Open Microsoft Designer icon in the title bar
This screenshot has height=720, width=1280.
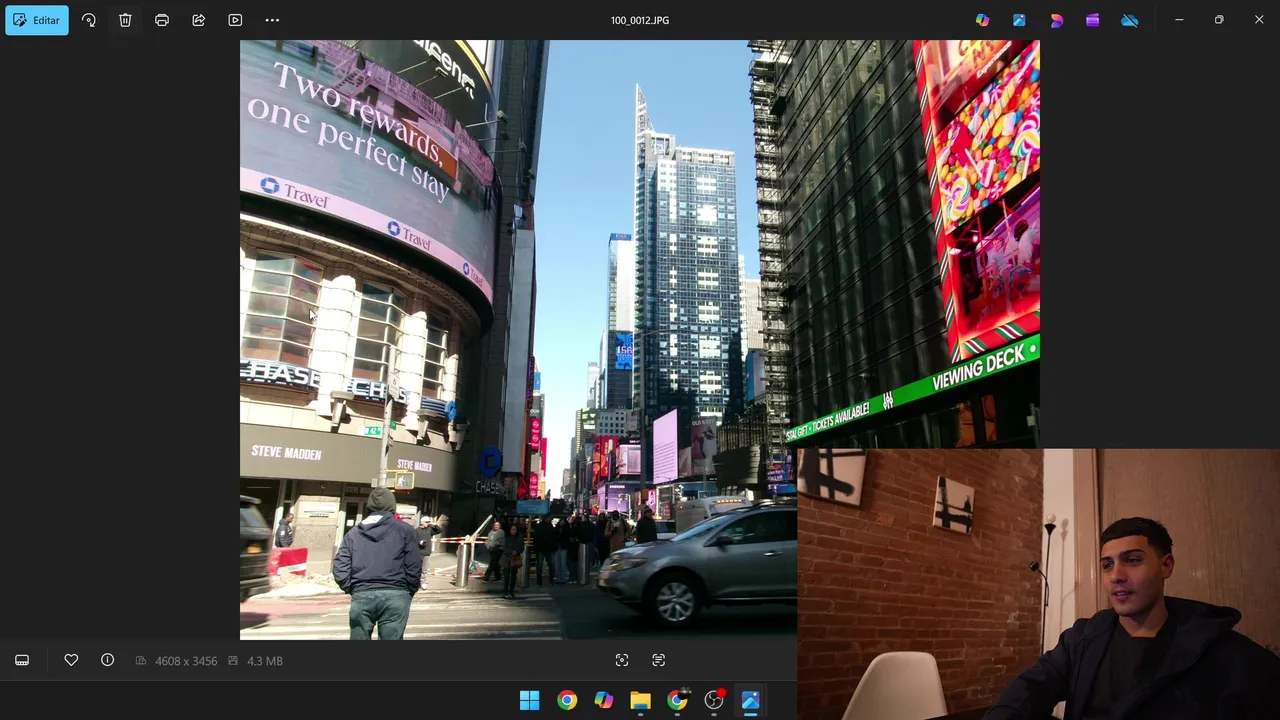click(1056, 20)
